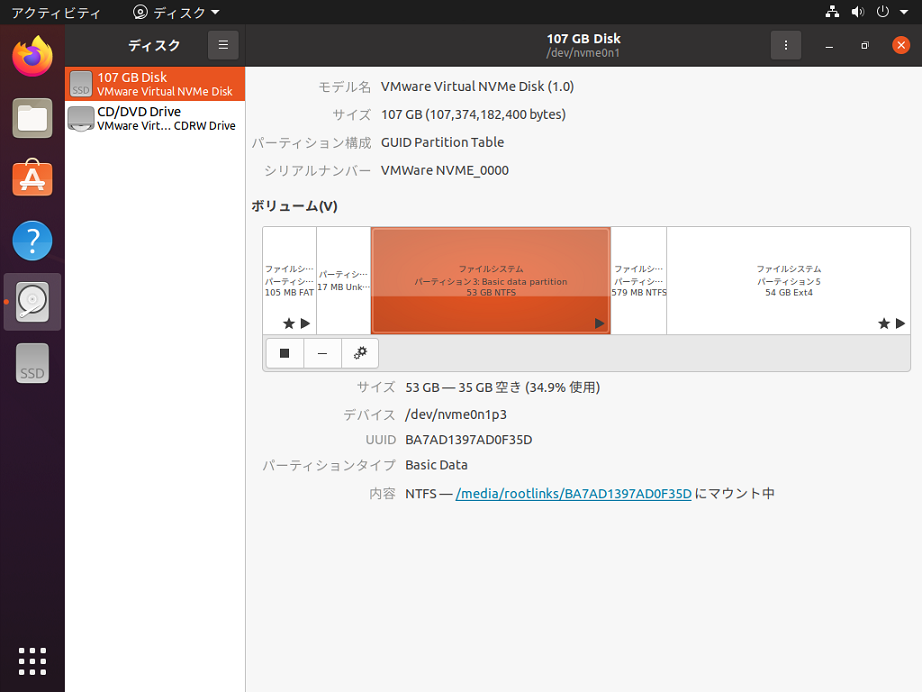Viewport: 922px width, 692px height.
Task: Select the 107 GB Disk in the sidebar
Action: click(155, 84)
